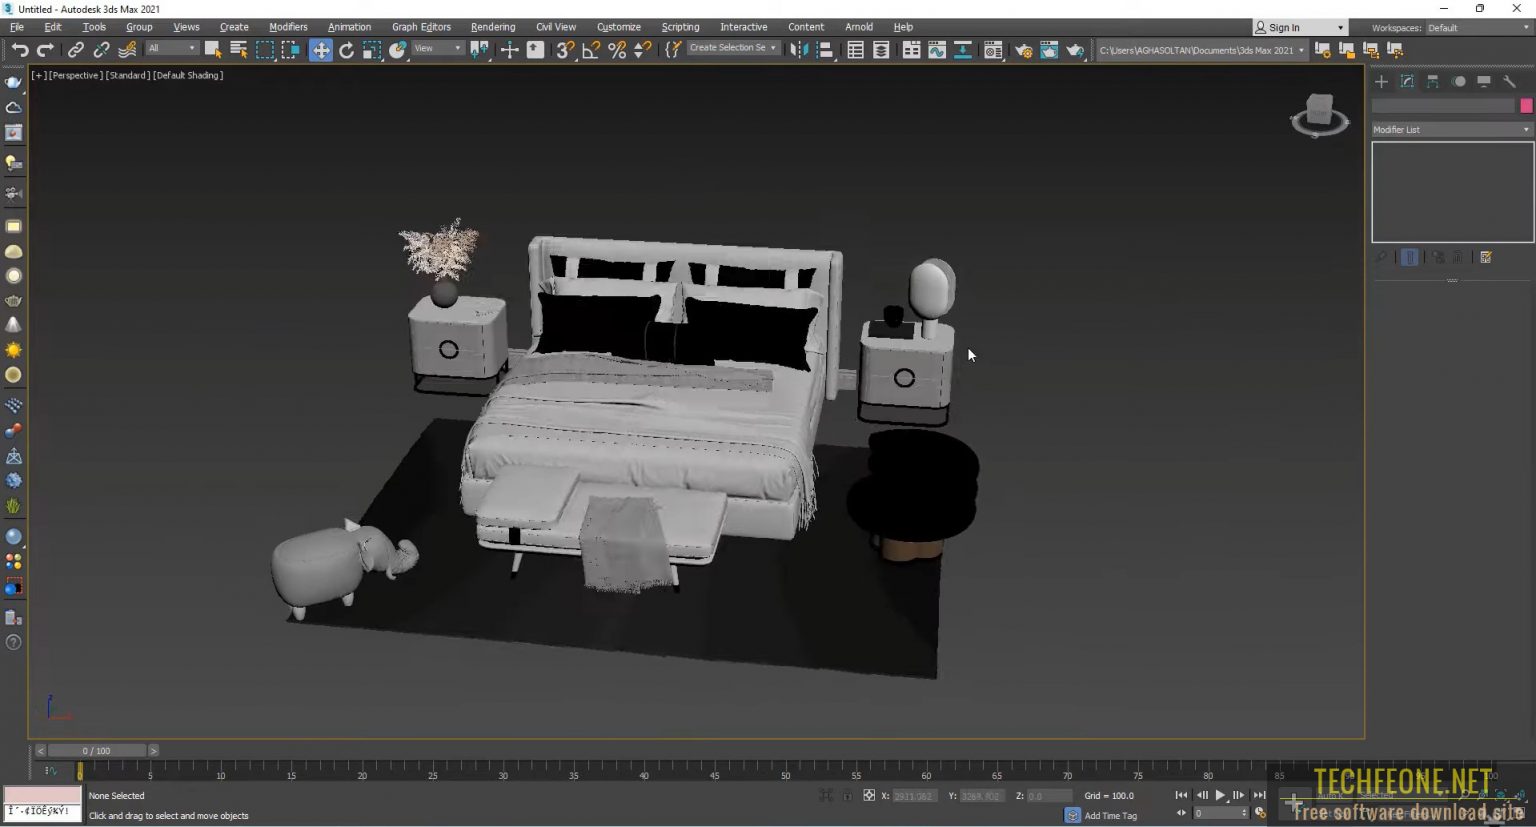Viewport: 1536px width, 827px height.
Task: Open the Select by Name list icon
Action: [x=238, y=50]
